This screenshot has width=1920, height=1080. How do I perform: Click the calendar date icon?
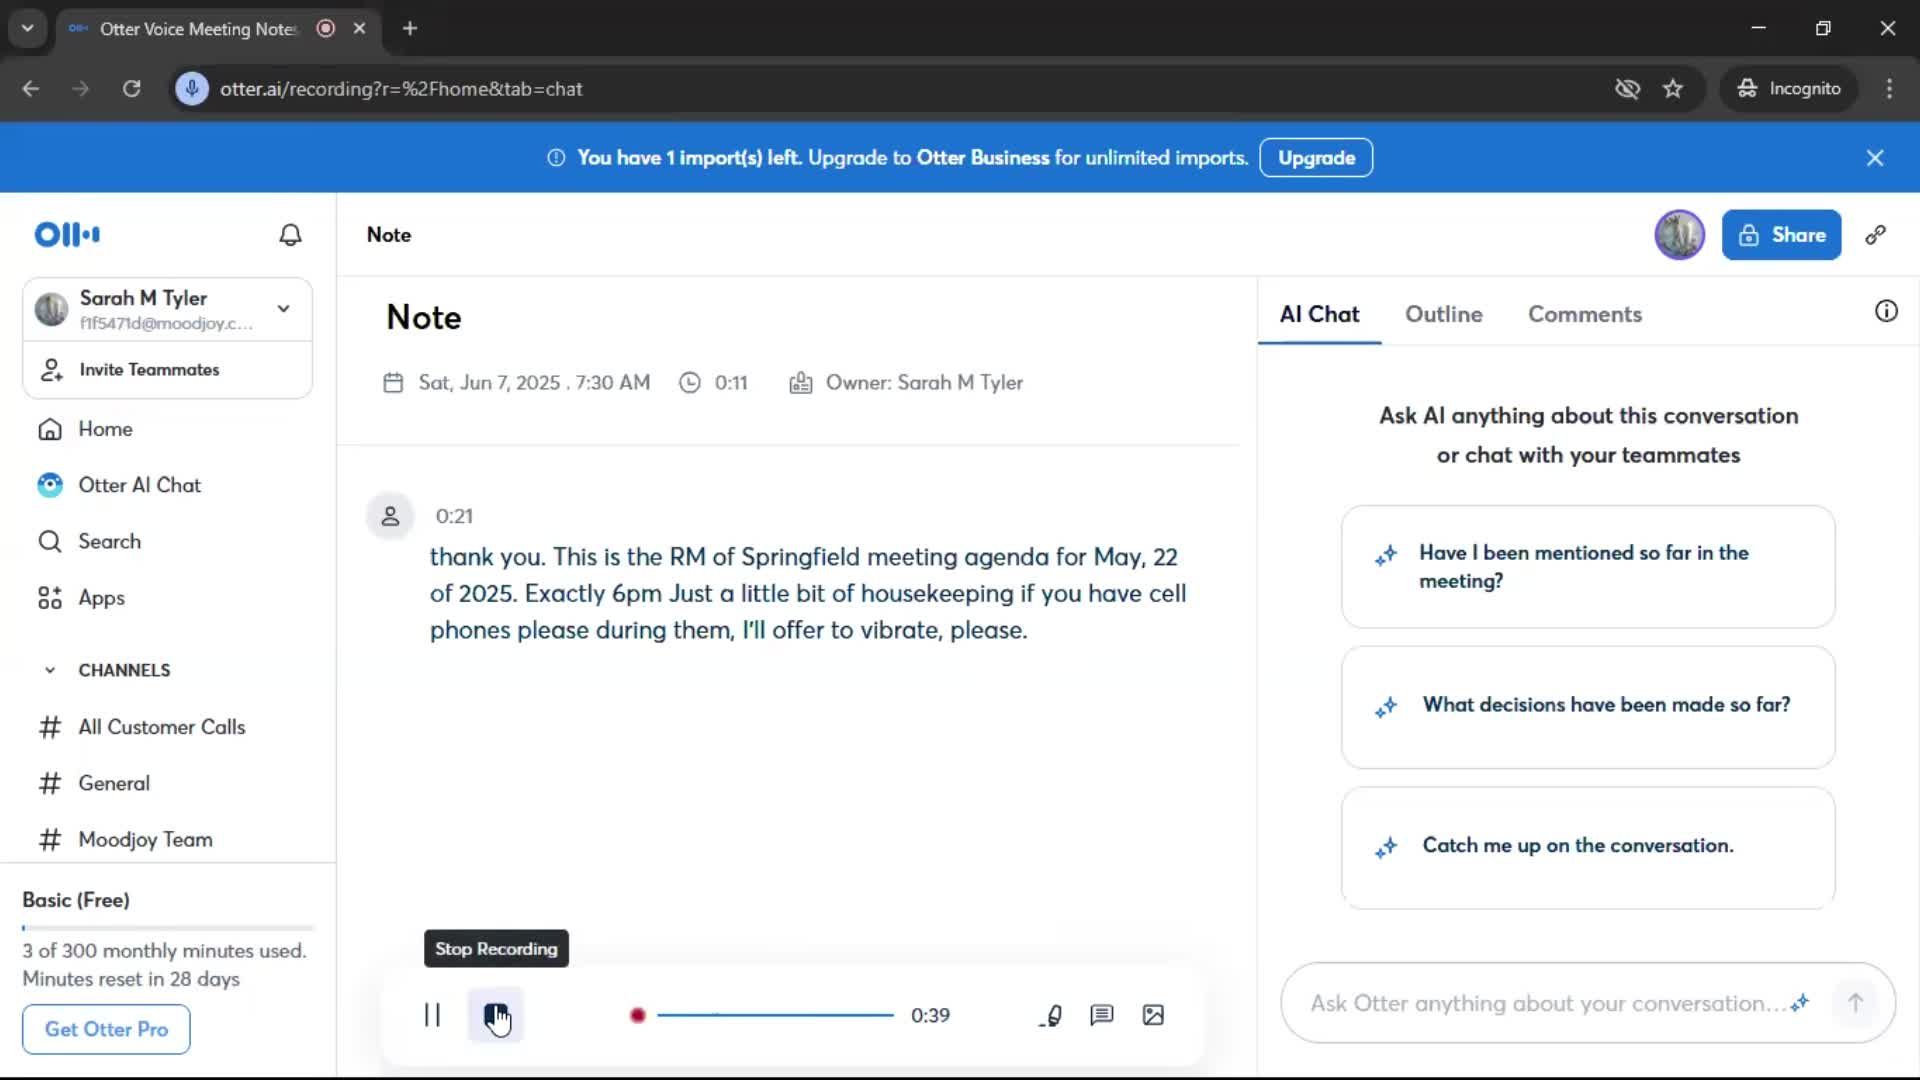(393, 383)
